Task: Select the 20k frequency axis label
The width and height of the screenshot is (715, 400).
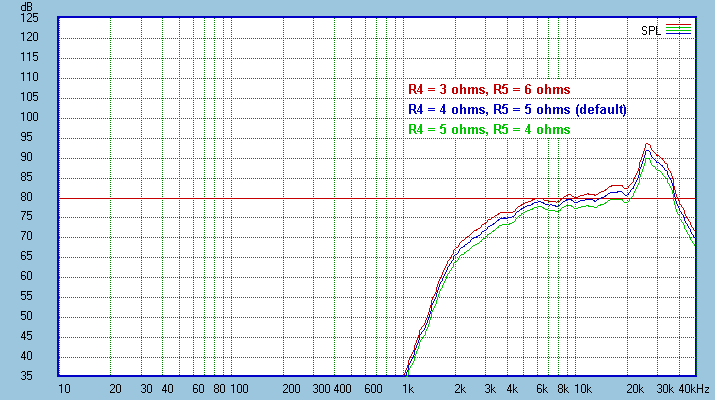Action: 634,389
